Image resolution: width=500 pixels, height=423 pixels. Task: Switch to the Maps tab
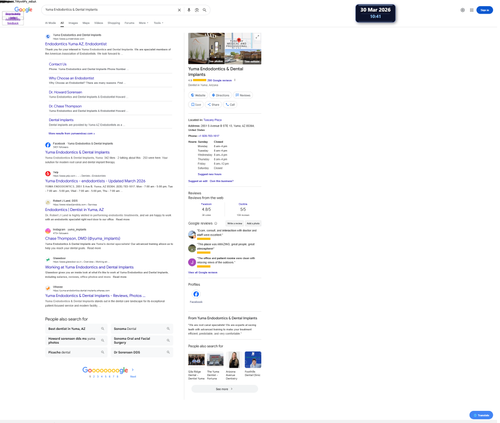[x=86, y=23]
